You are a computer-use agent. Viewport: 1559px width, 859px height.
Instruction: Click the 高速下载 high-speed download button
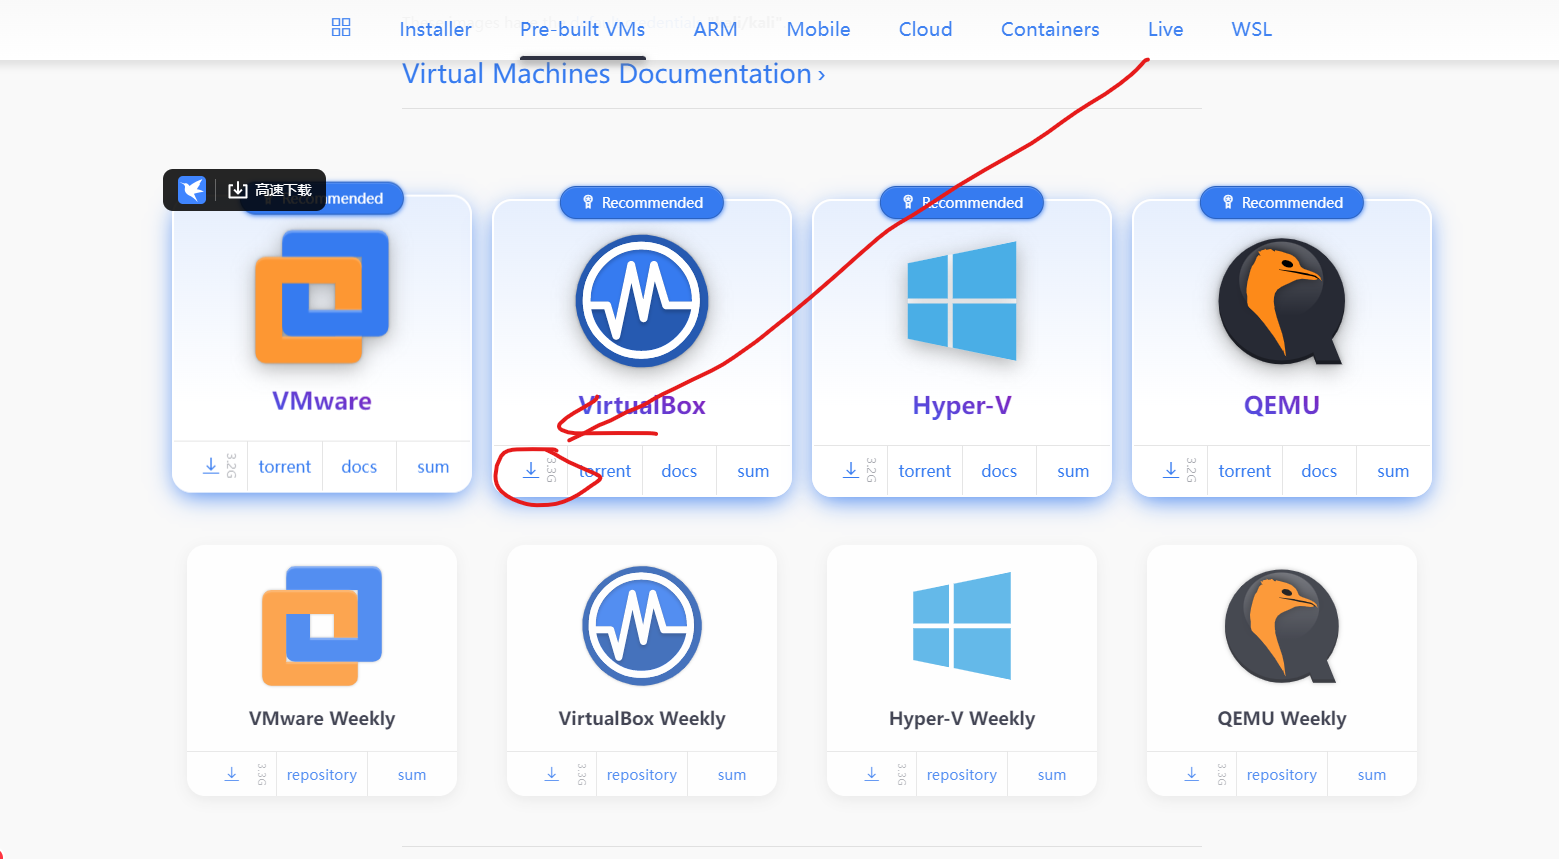coord(270,190)
